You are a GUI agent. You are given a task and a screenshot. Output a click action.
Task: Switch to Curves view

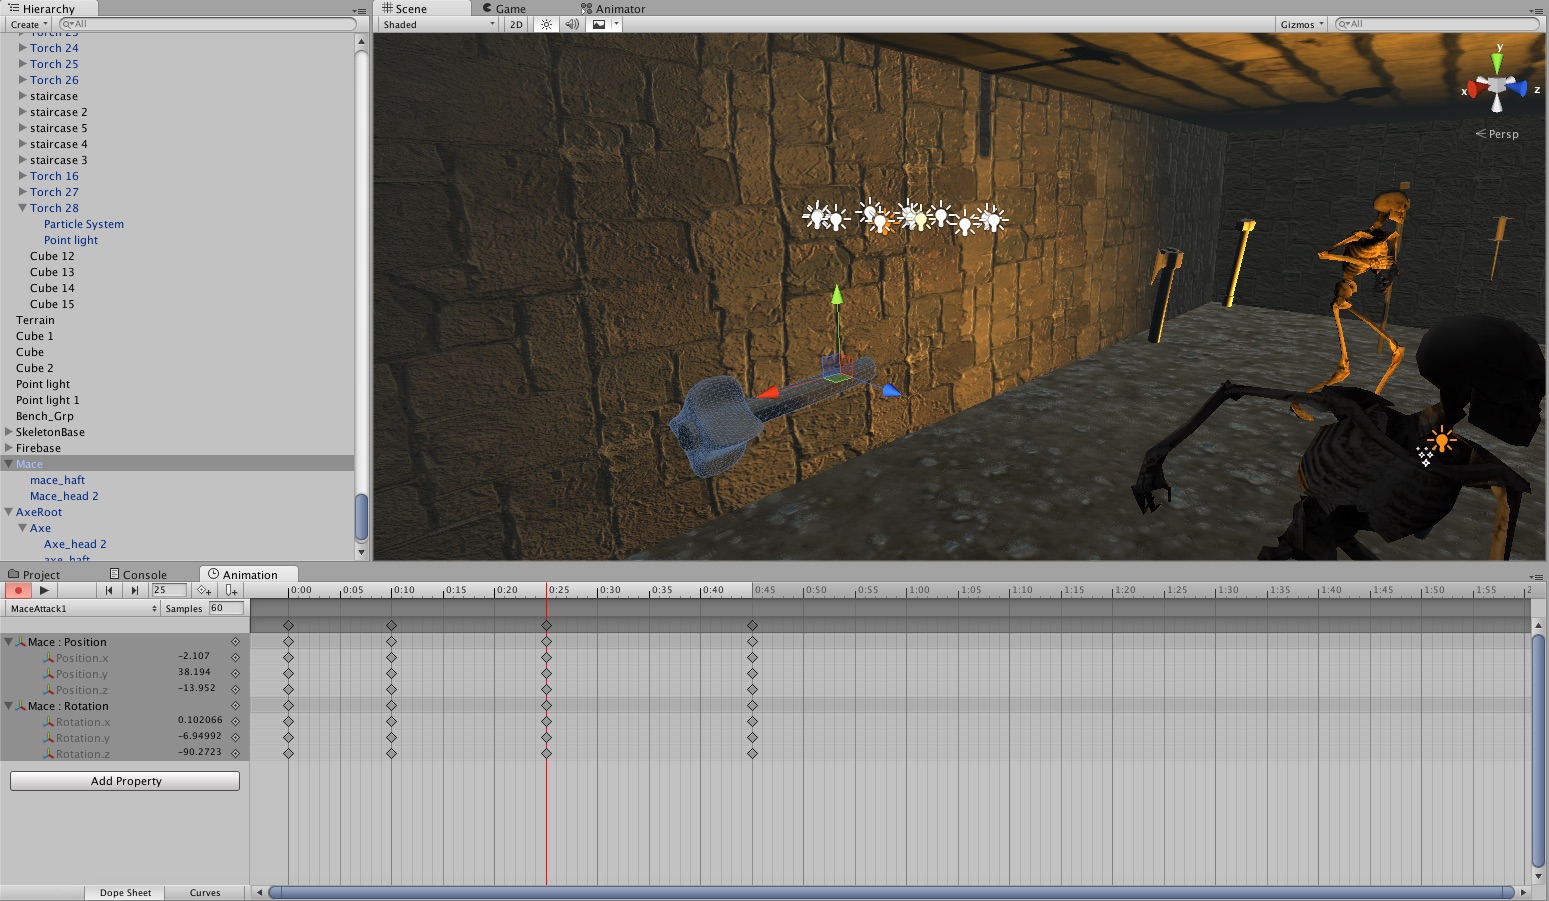point(205,893)
